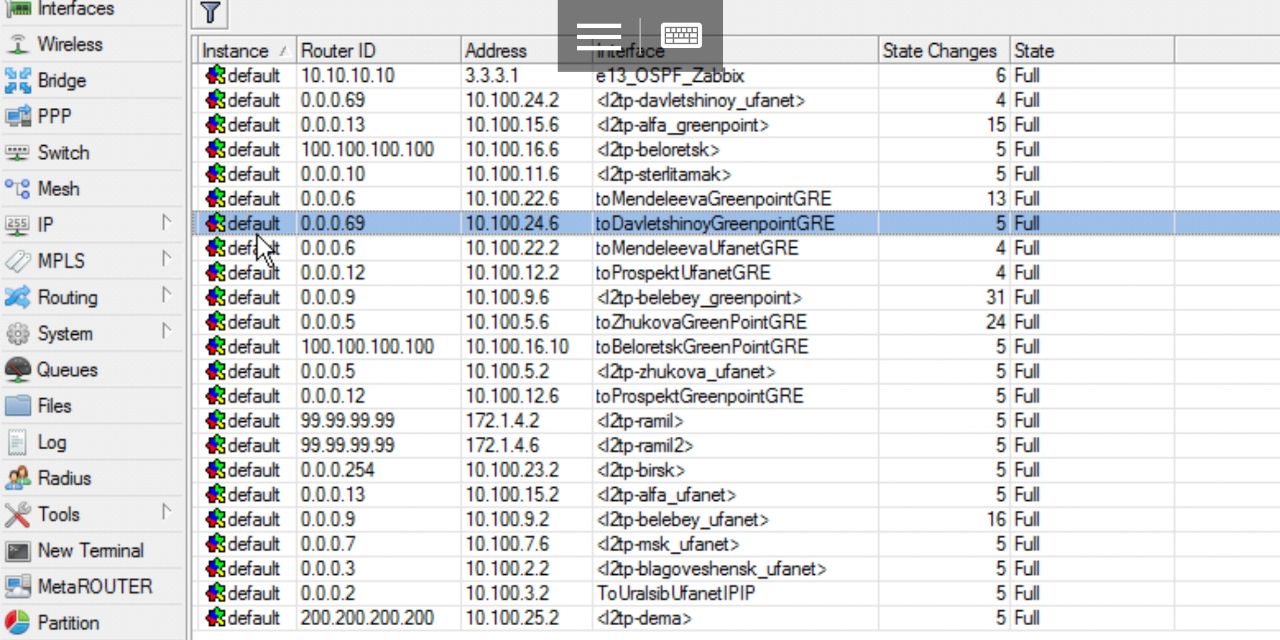
Task: Click the IP sidebar icon
Action: coord(17,225)
